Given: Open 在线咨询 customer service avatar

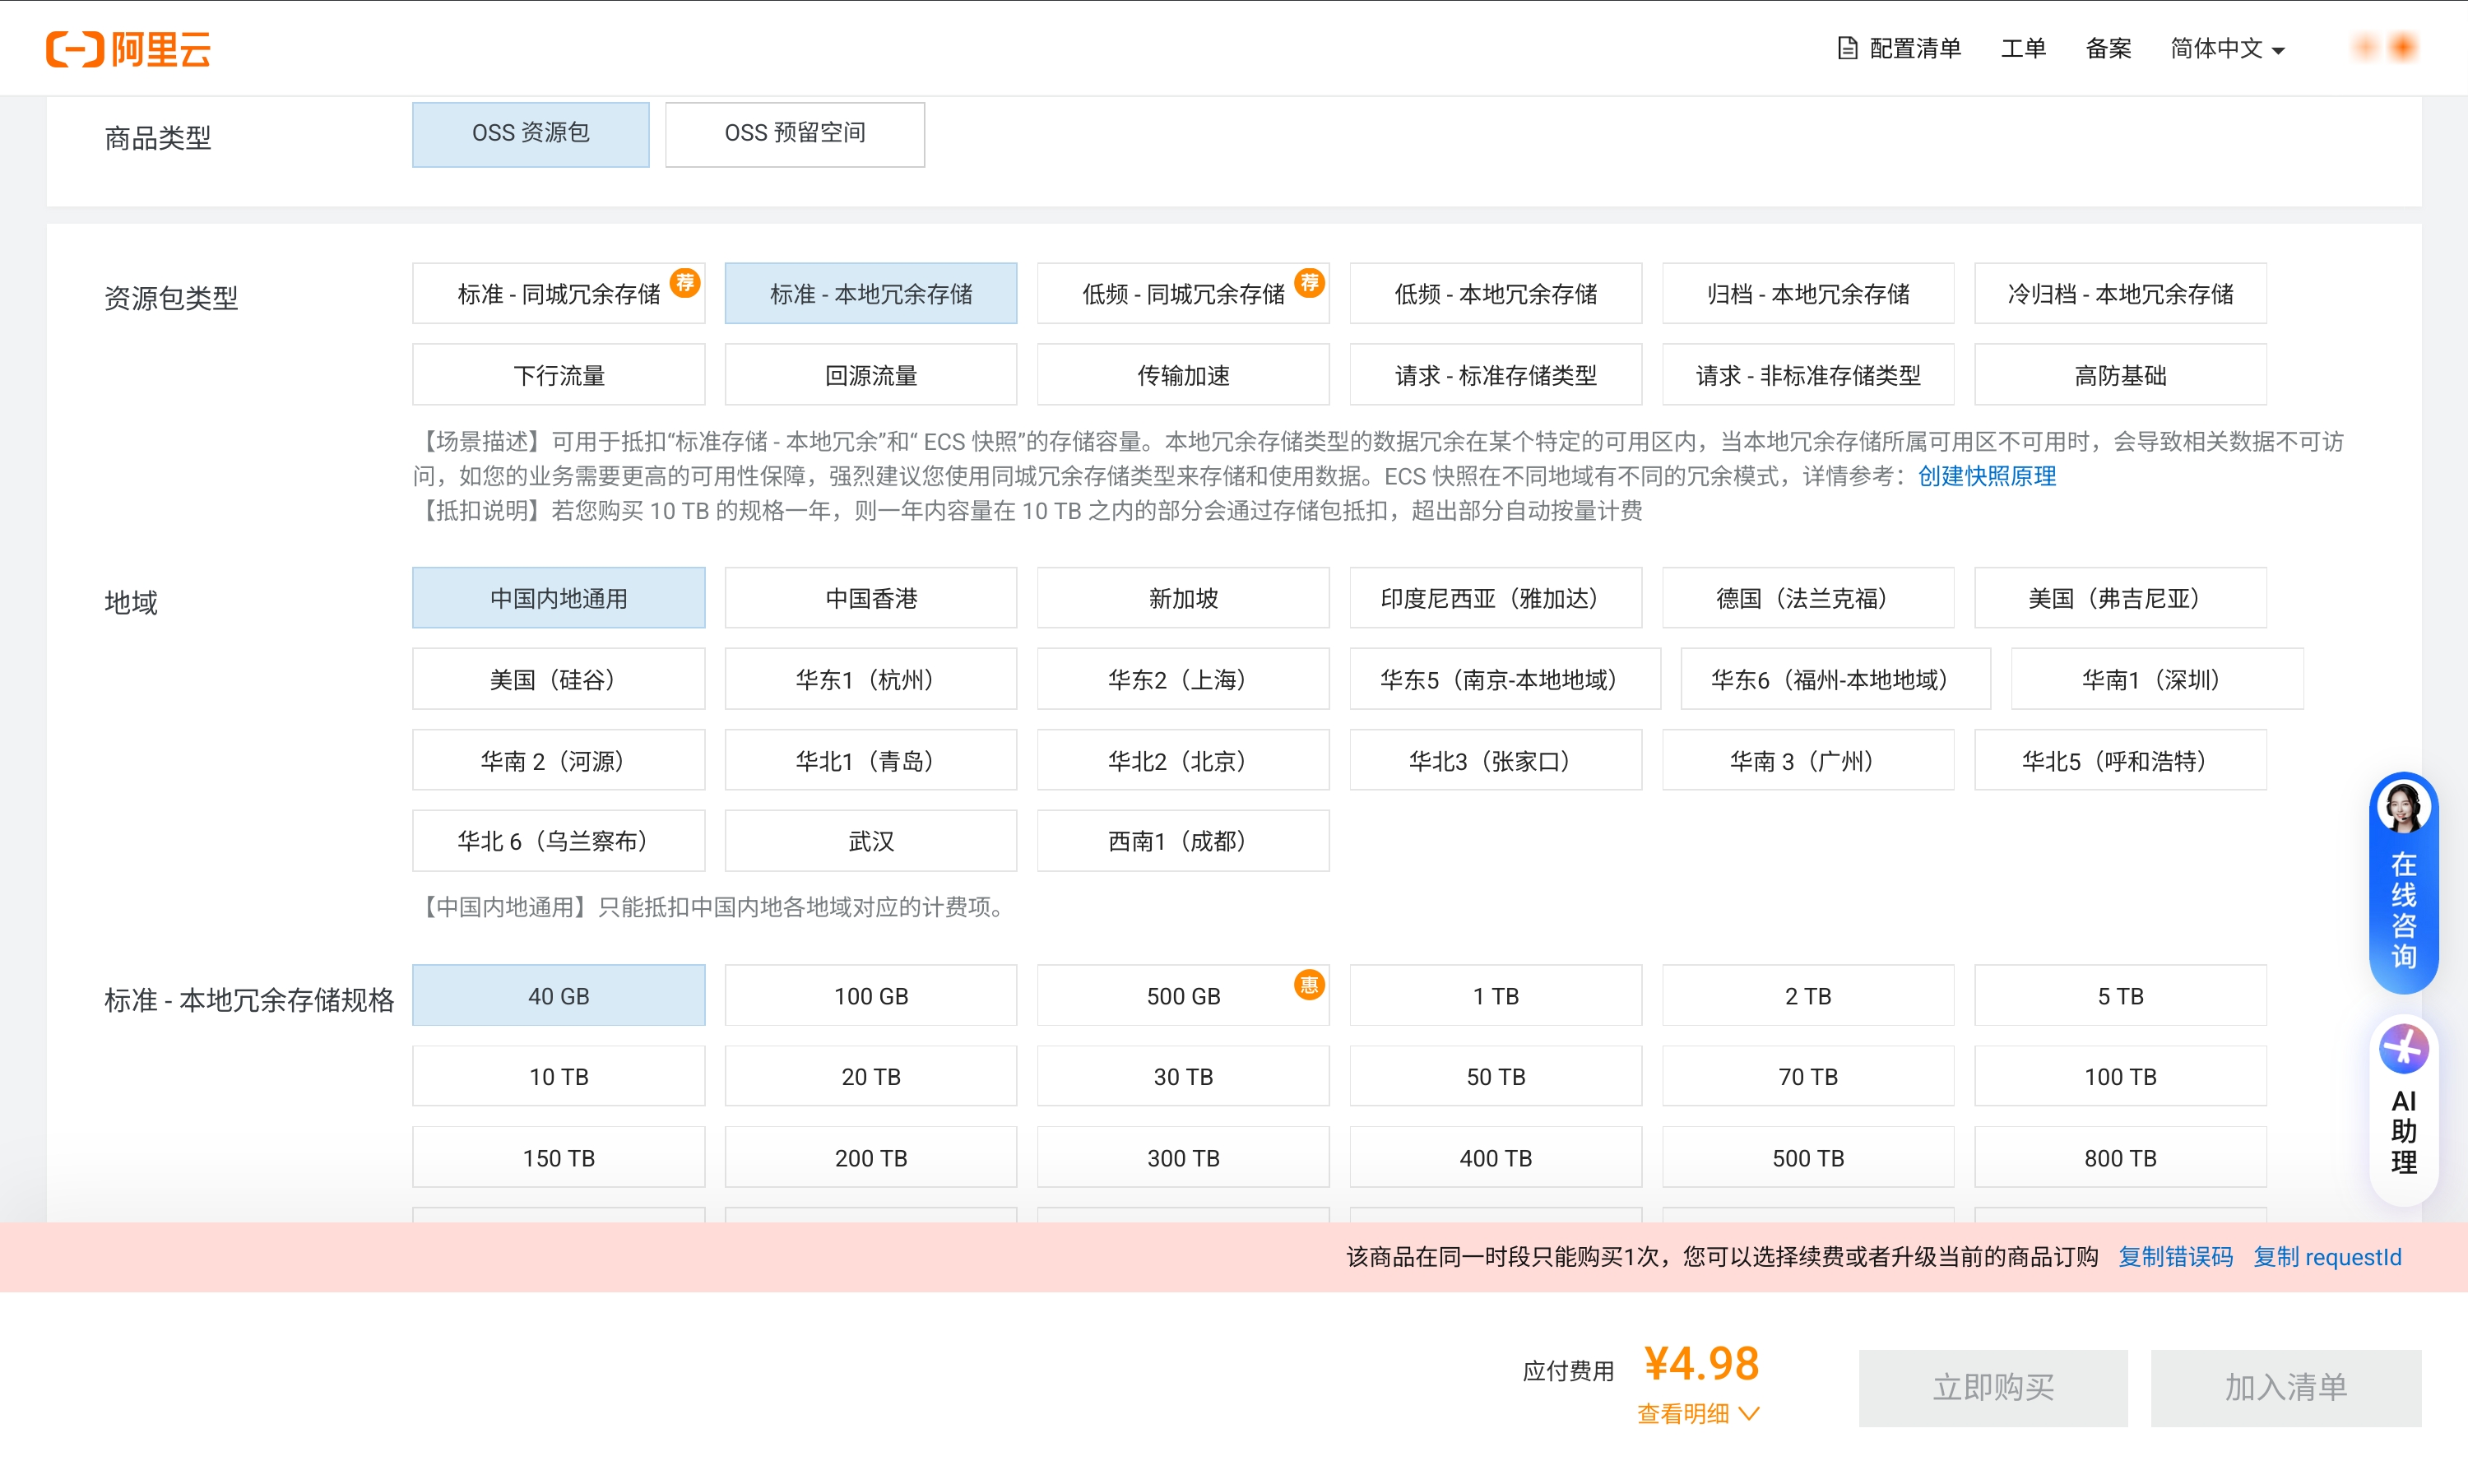Looking at the screenshot, I should [2403, 806].
